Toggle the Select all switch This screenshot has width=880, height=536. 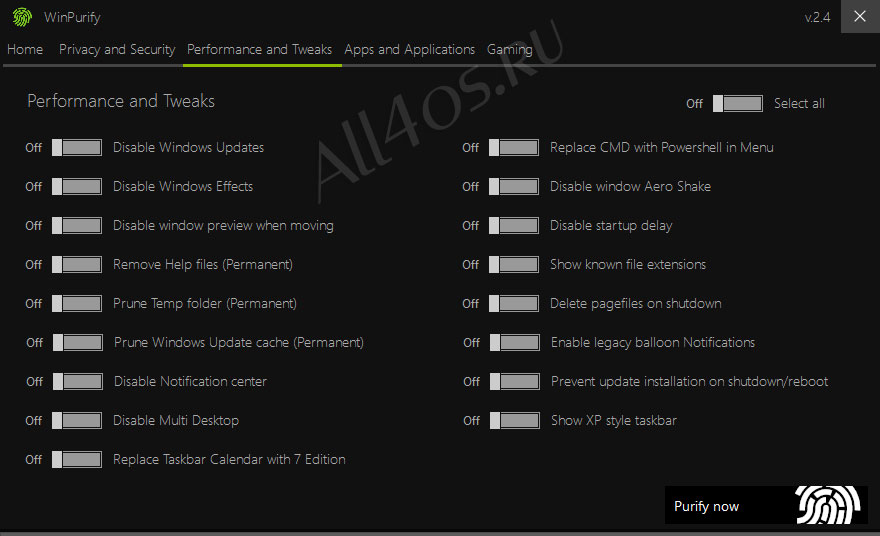737,103
